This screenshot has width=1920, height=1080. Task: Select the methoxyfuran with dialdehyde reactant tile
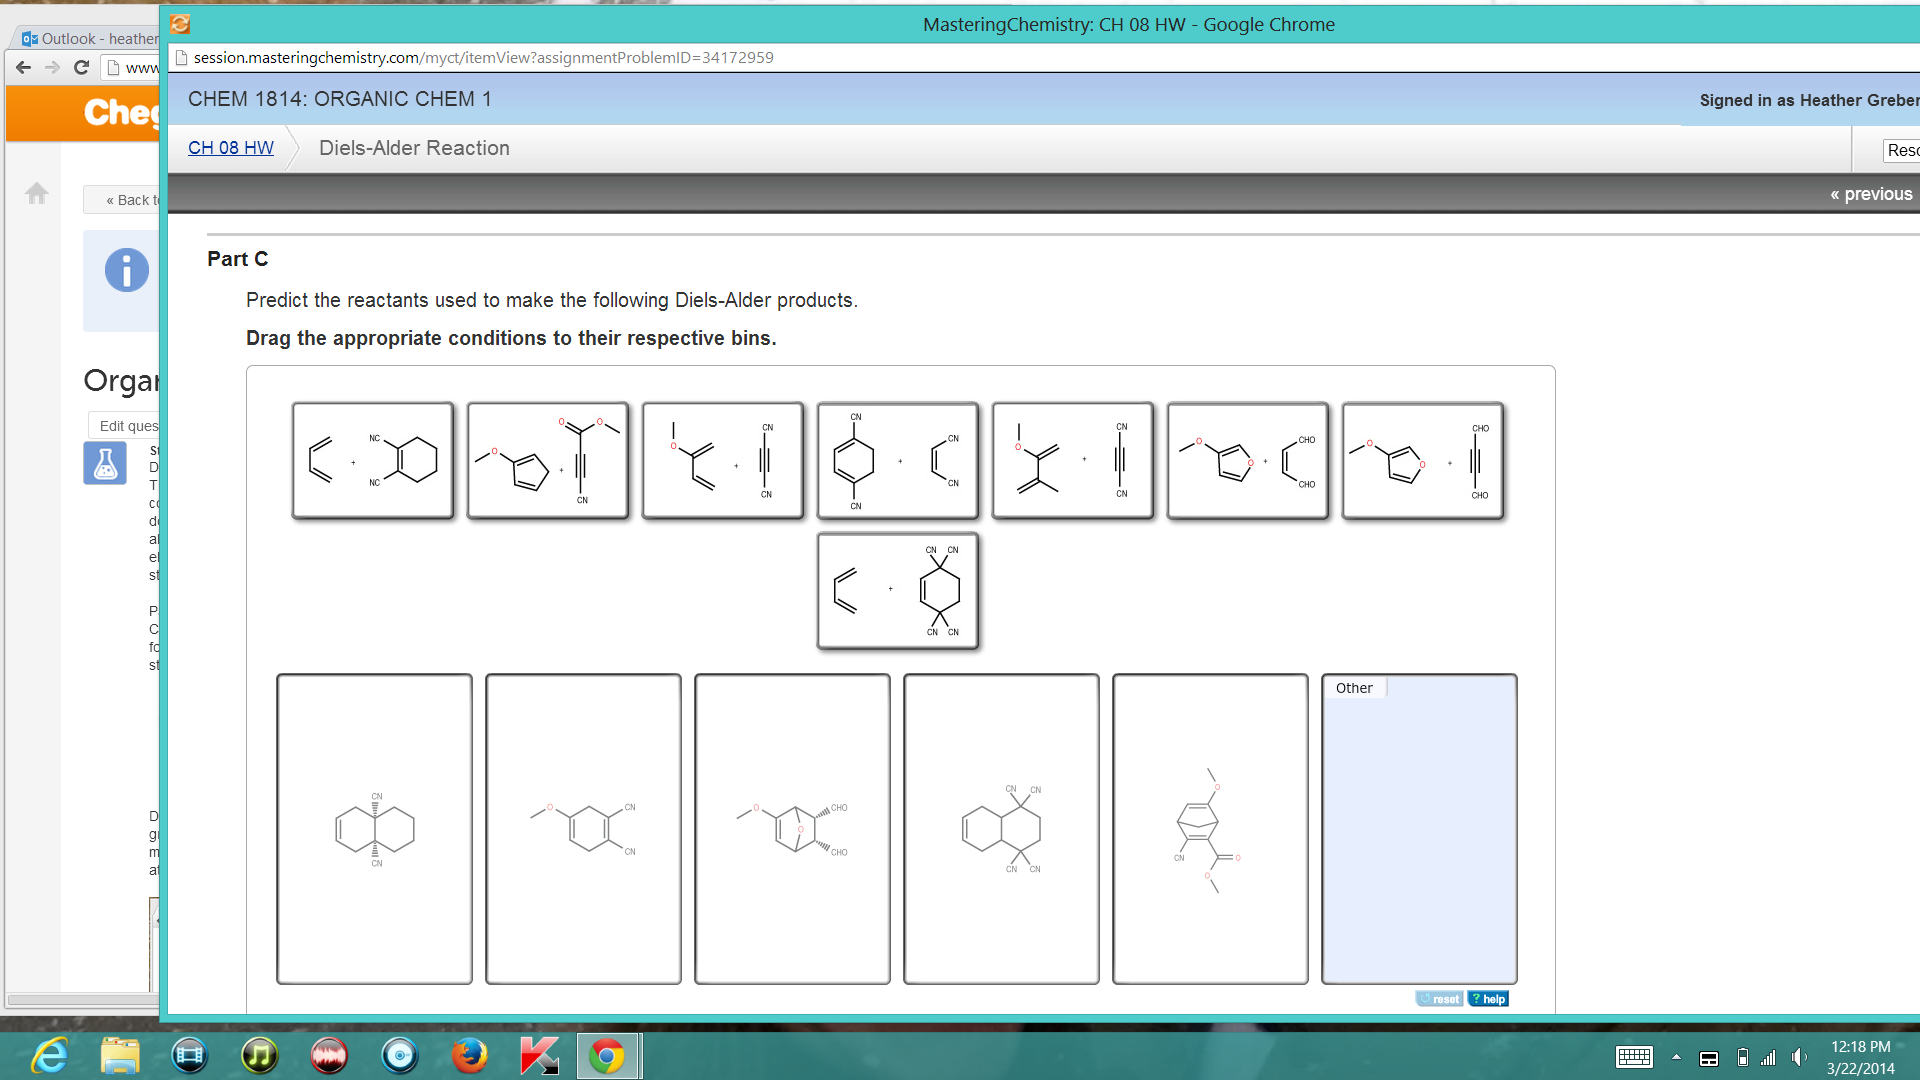click(x=1247, y=460)
